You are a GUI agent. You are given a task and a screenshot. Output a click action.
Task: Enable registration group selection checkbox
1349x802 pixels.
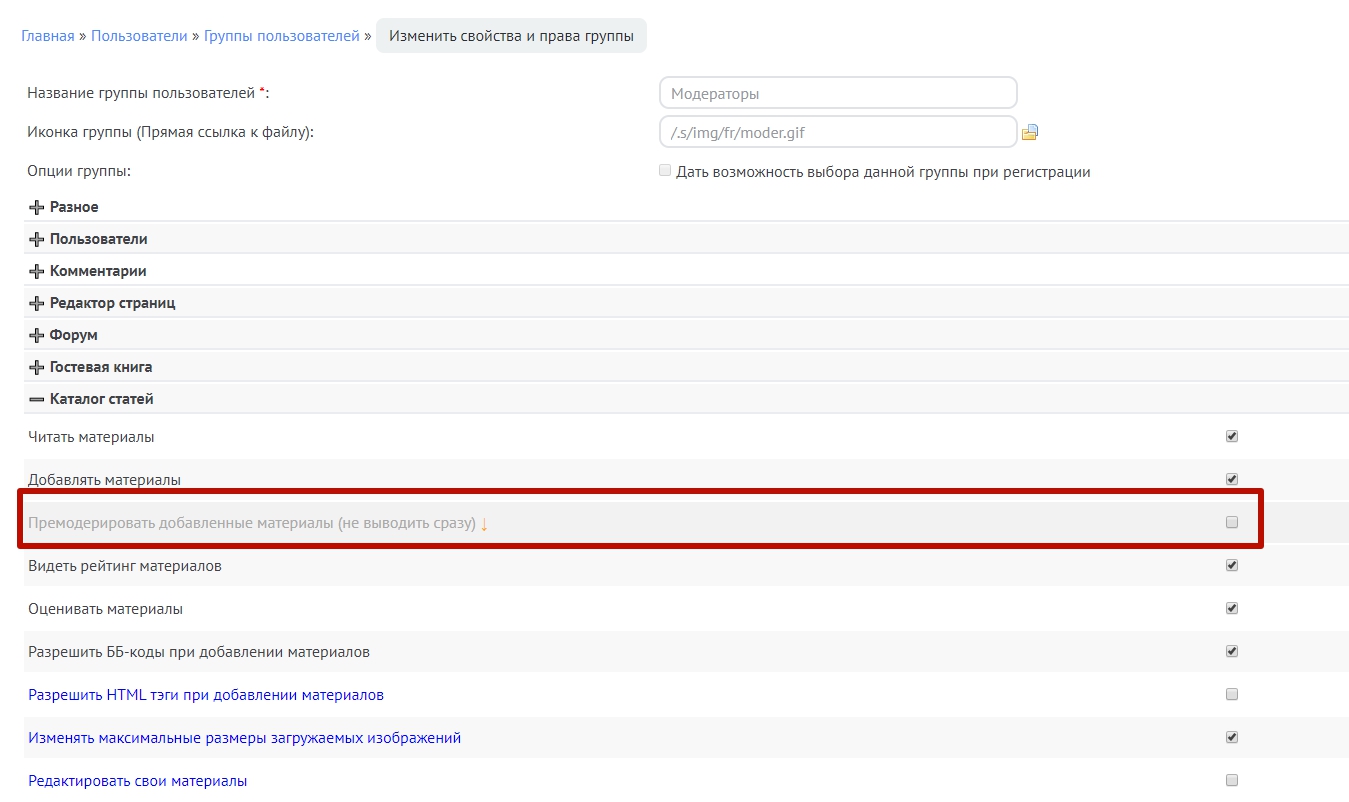pos(665,171)
